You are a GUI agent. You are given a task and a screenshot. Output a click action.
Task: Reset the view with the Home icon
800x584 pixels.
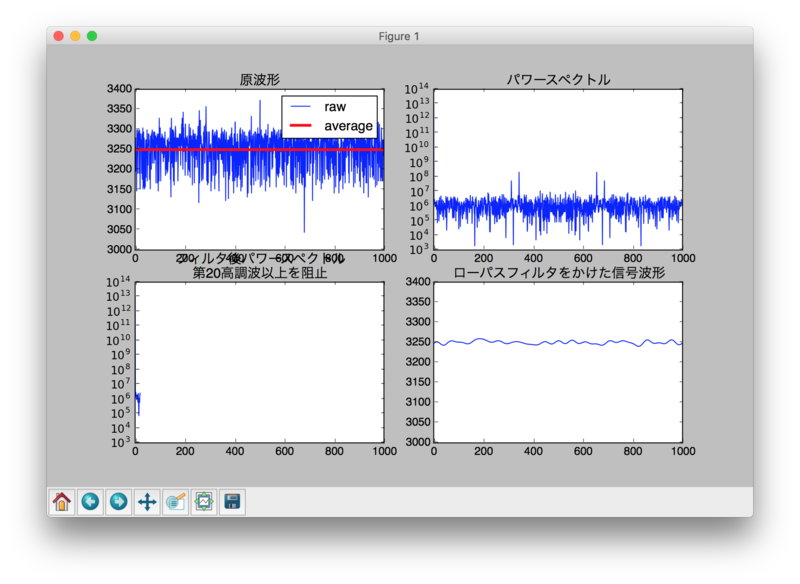click(x=62, y=502)
